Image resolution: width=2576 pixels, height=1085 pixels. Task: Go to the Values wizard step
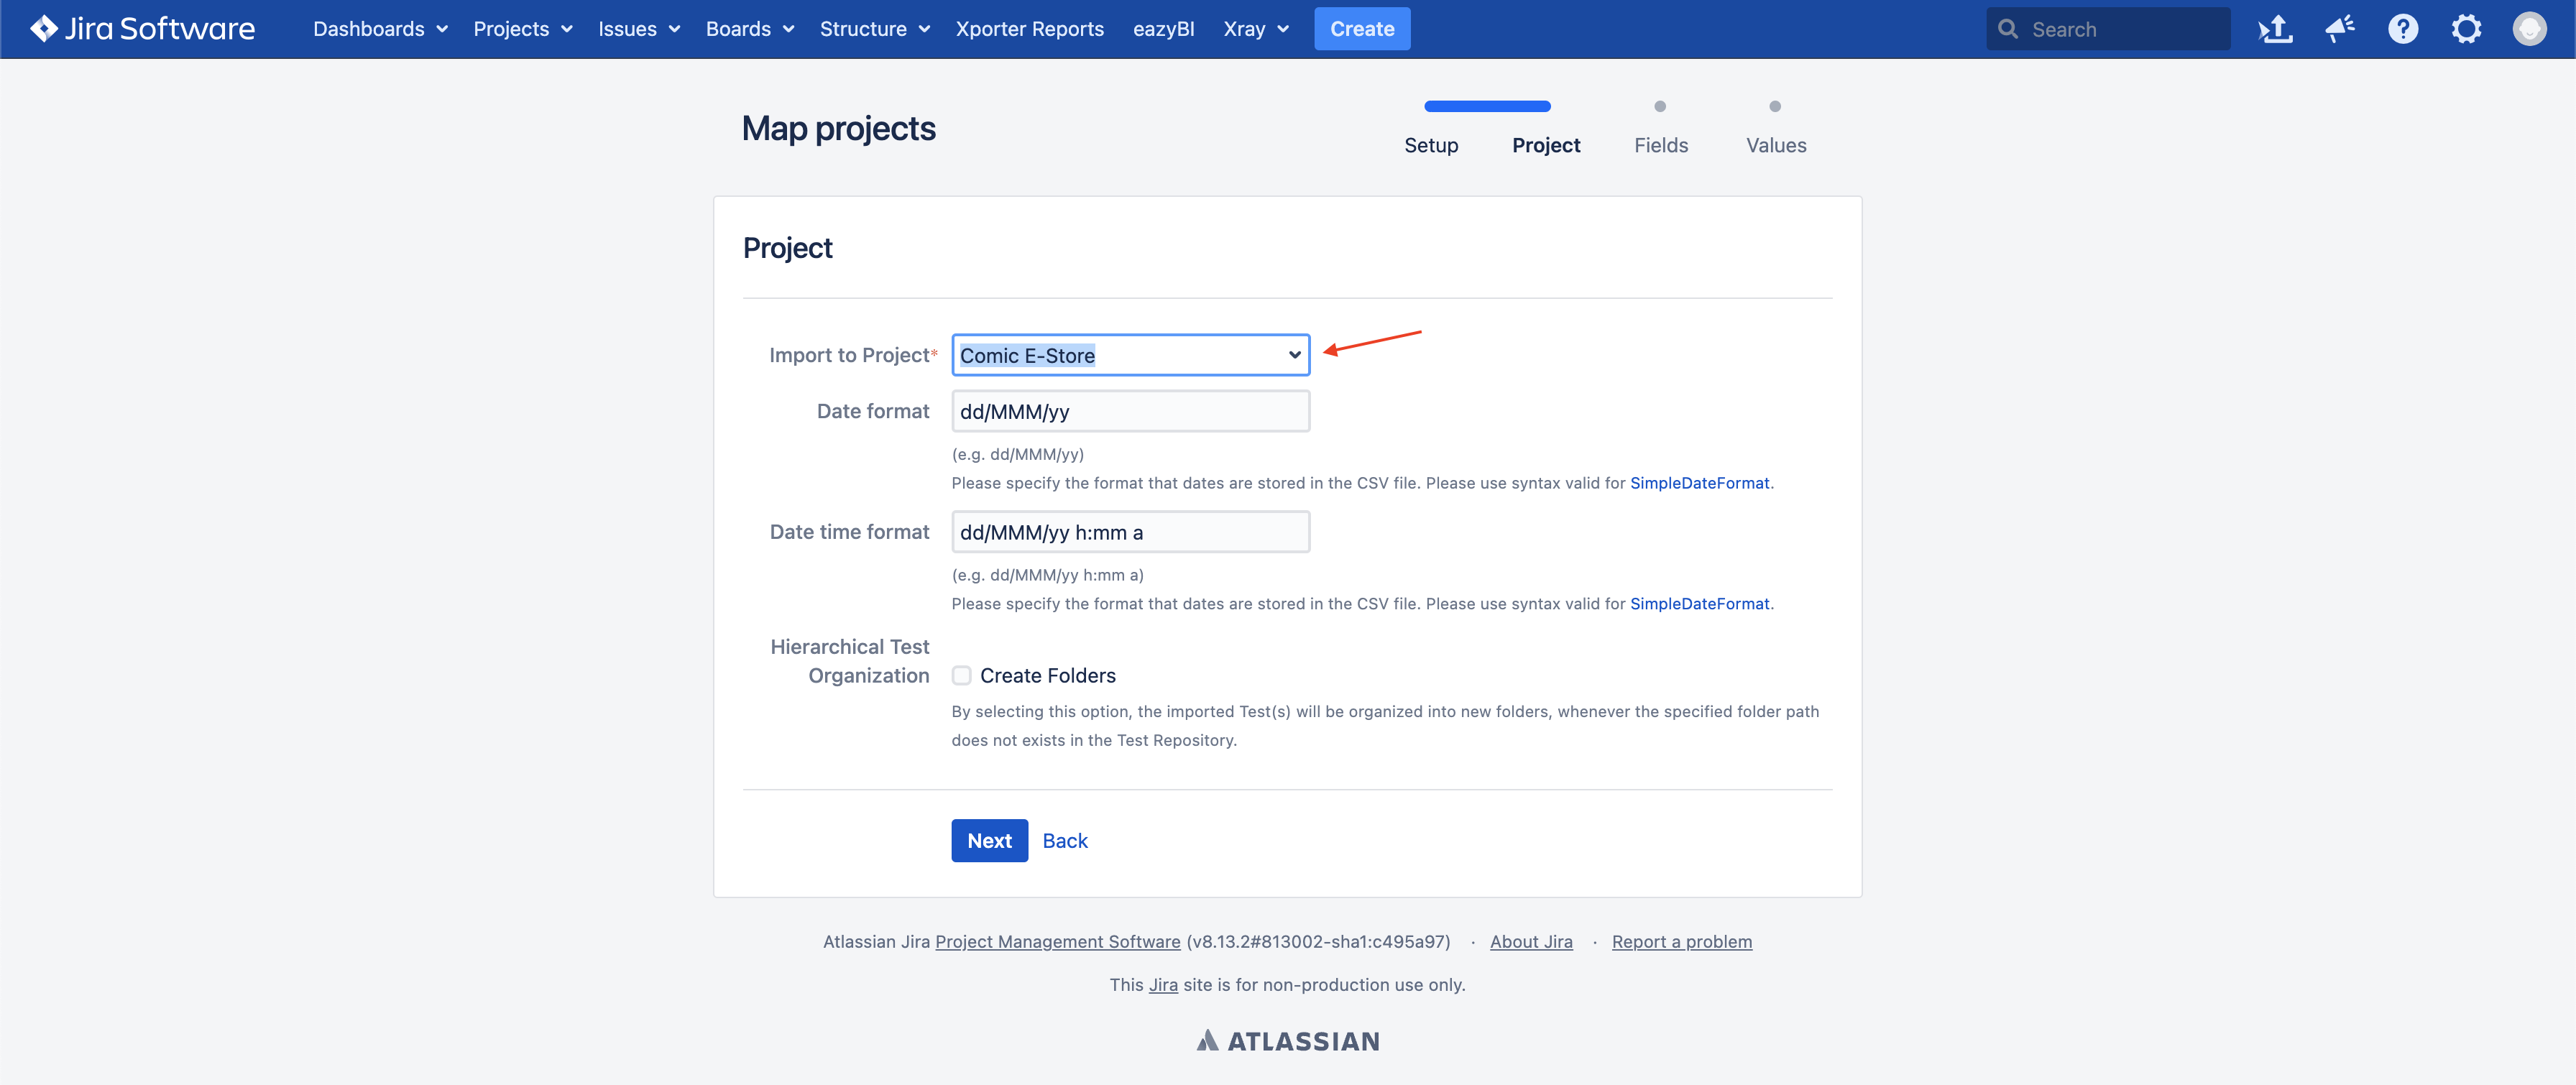[x=1775, y=145]
